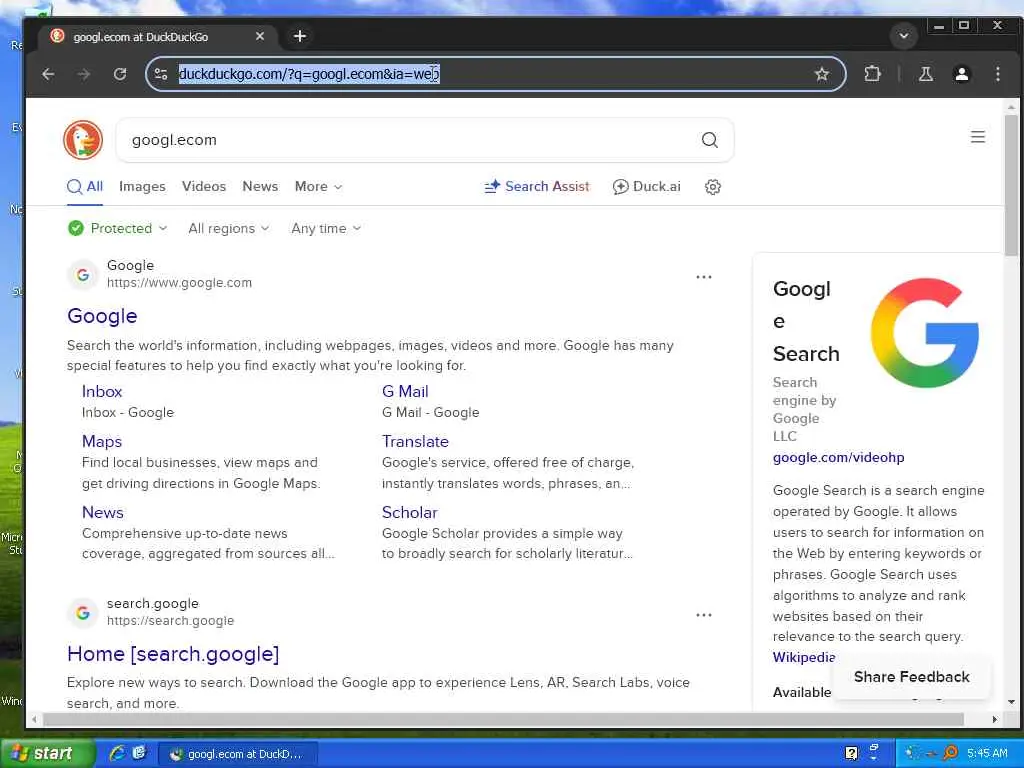Click https://www.google.com URL text
Screen dimensions: 1024x768
point(179,283)
